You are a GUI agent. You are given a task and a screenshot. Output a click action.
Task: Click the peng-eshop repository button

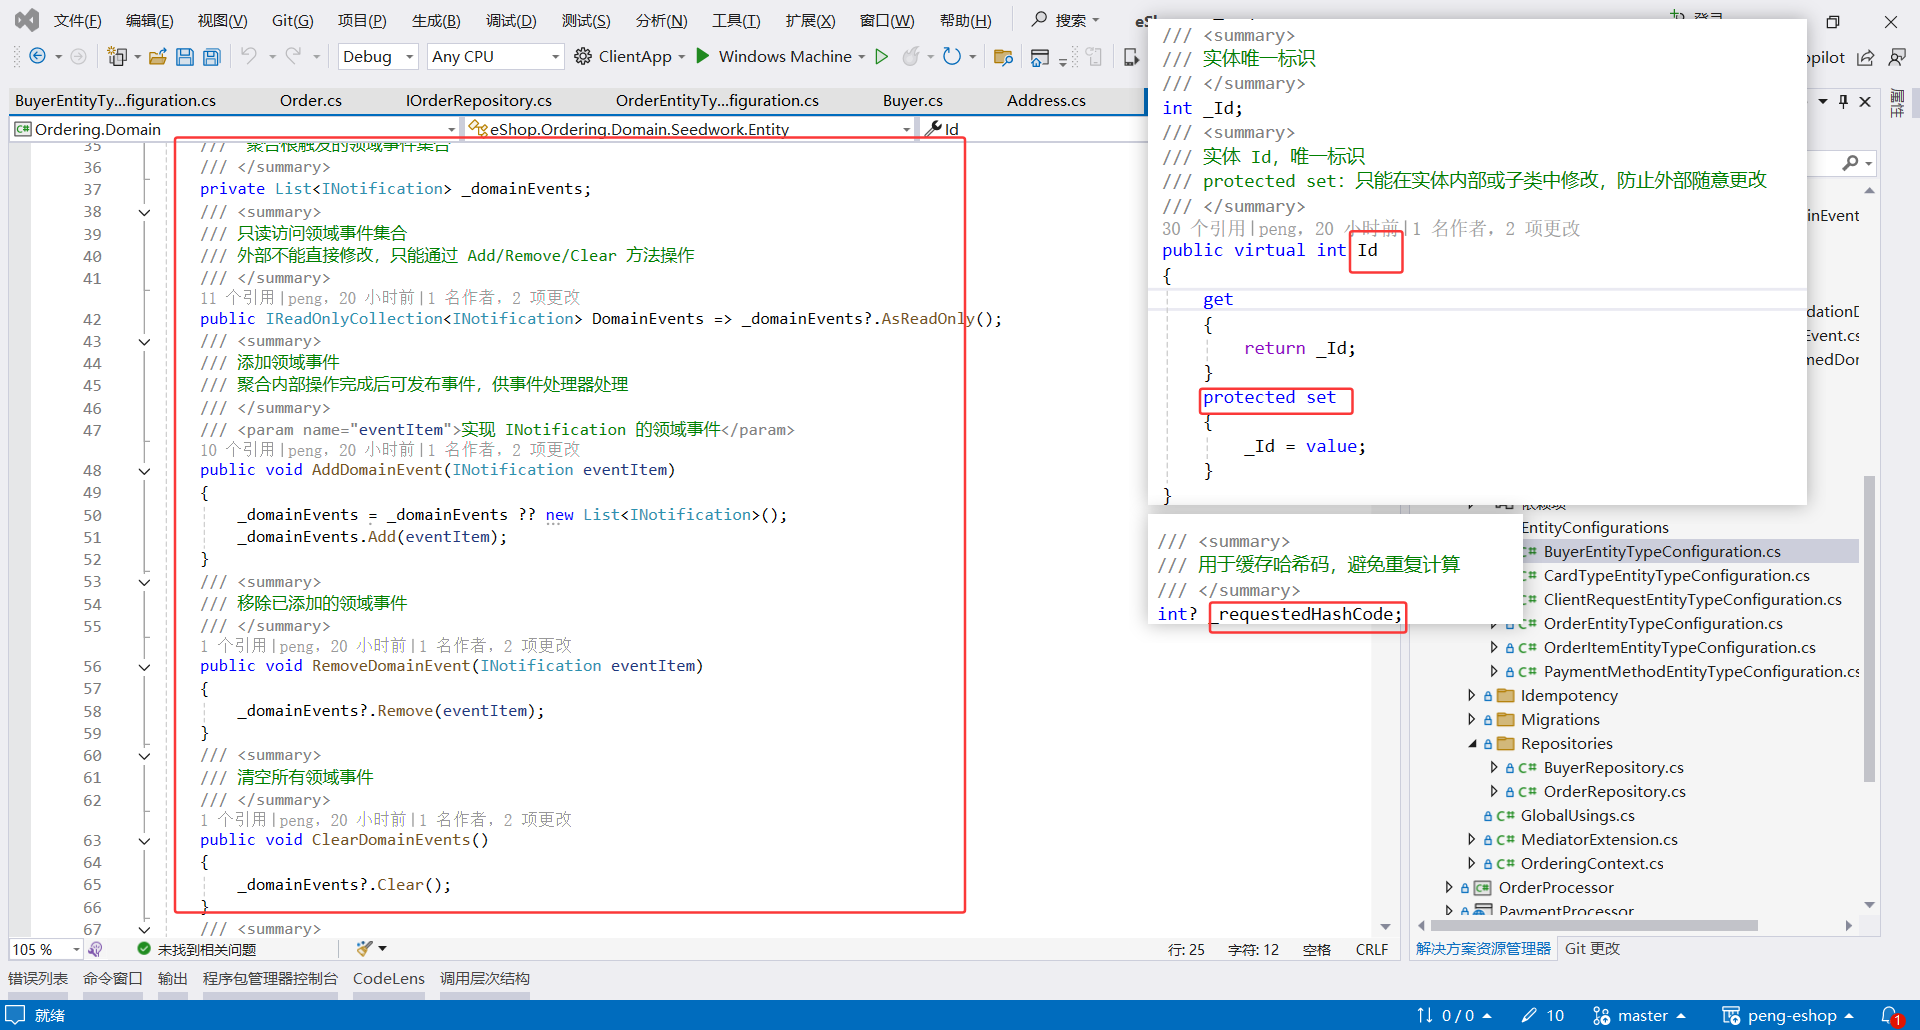(x=1788, y=1015)
